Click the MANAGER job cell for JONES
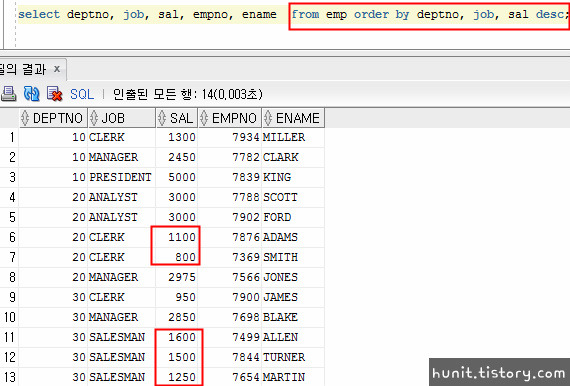 click(x=121, y=277)
